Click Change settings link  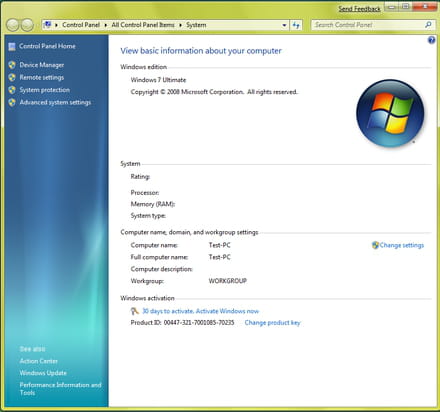coord(402,245)
